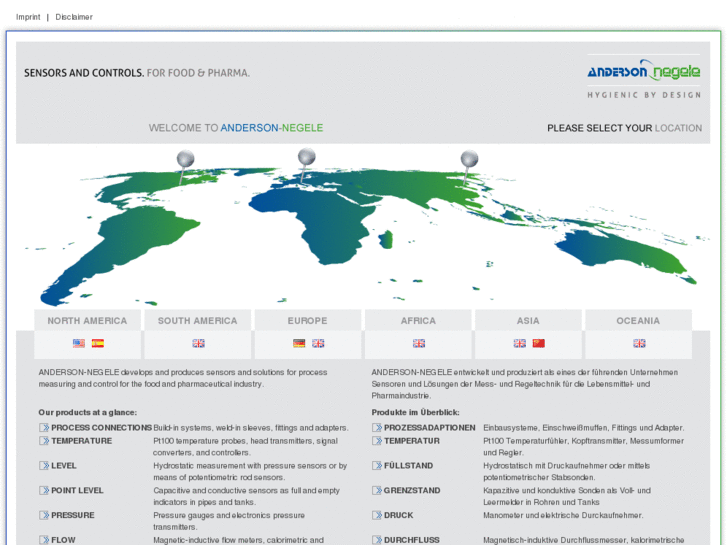This screenshot has width=727, height=545.
Task: Select the NORTH AMERICA tab
Action: coord(87,321)
